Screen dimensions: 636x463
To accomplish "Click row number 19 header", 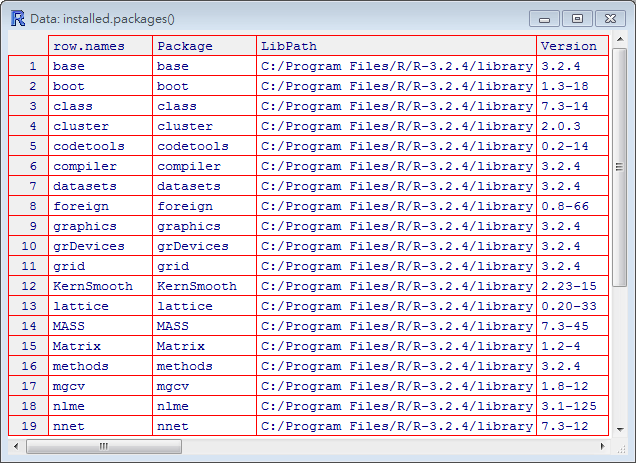I will pos(28,426).
